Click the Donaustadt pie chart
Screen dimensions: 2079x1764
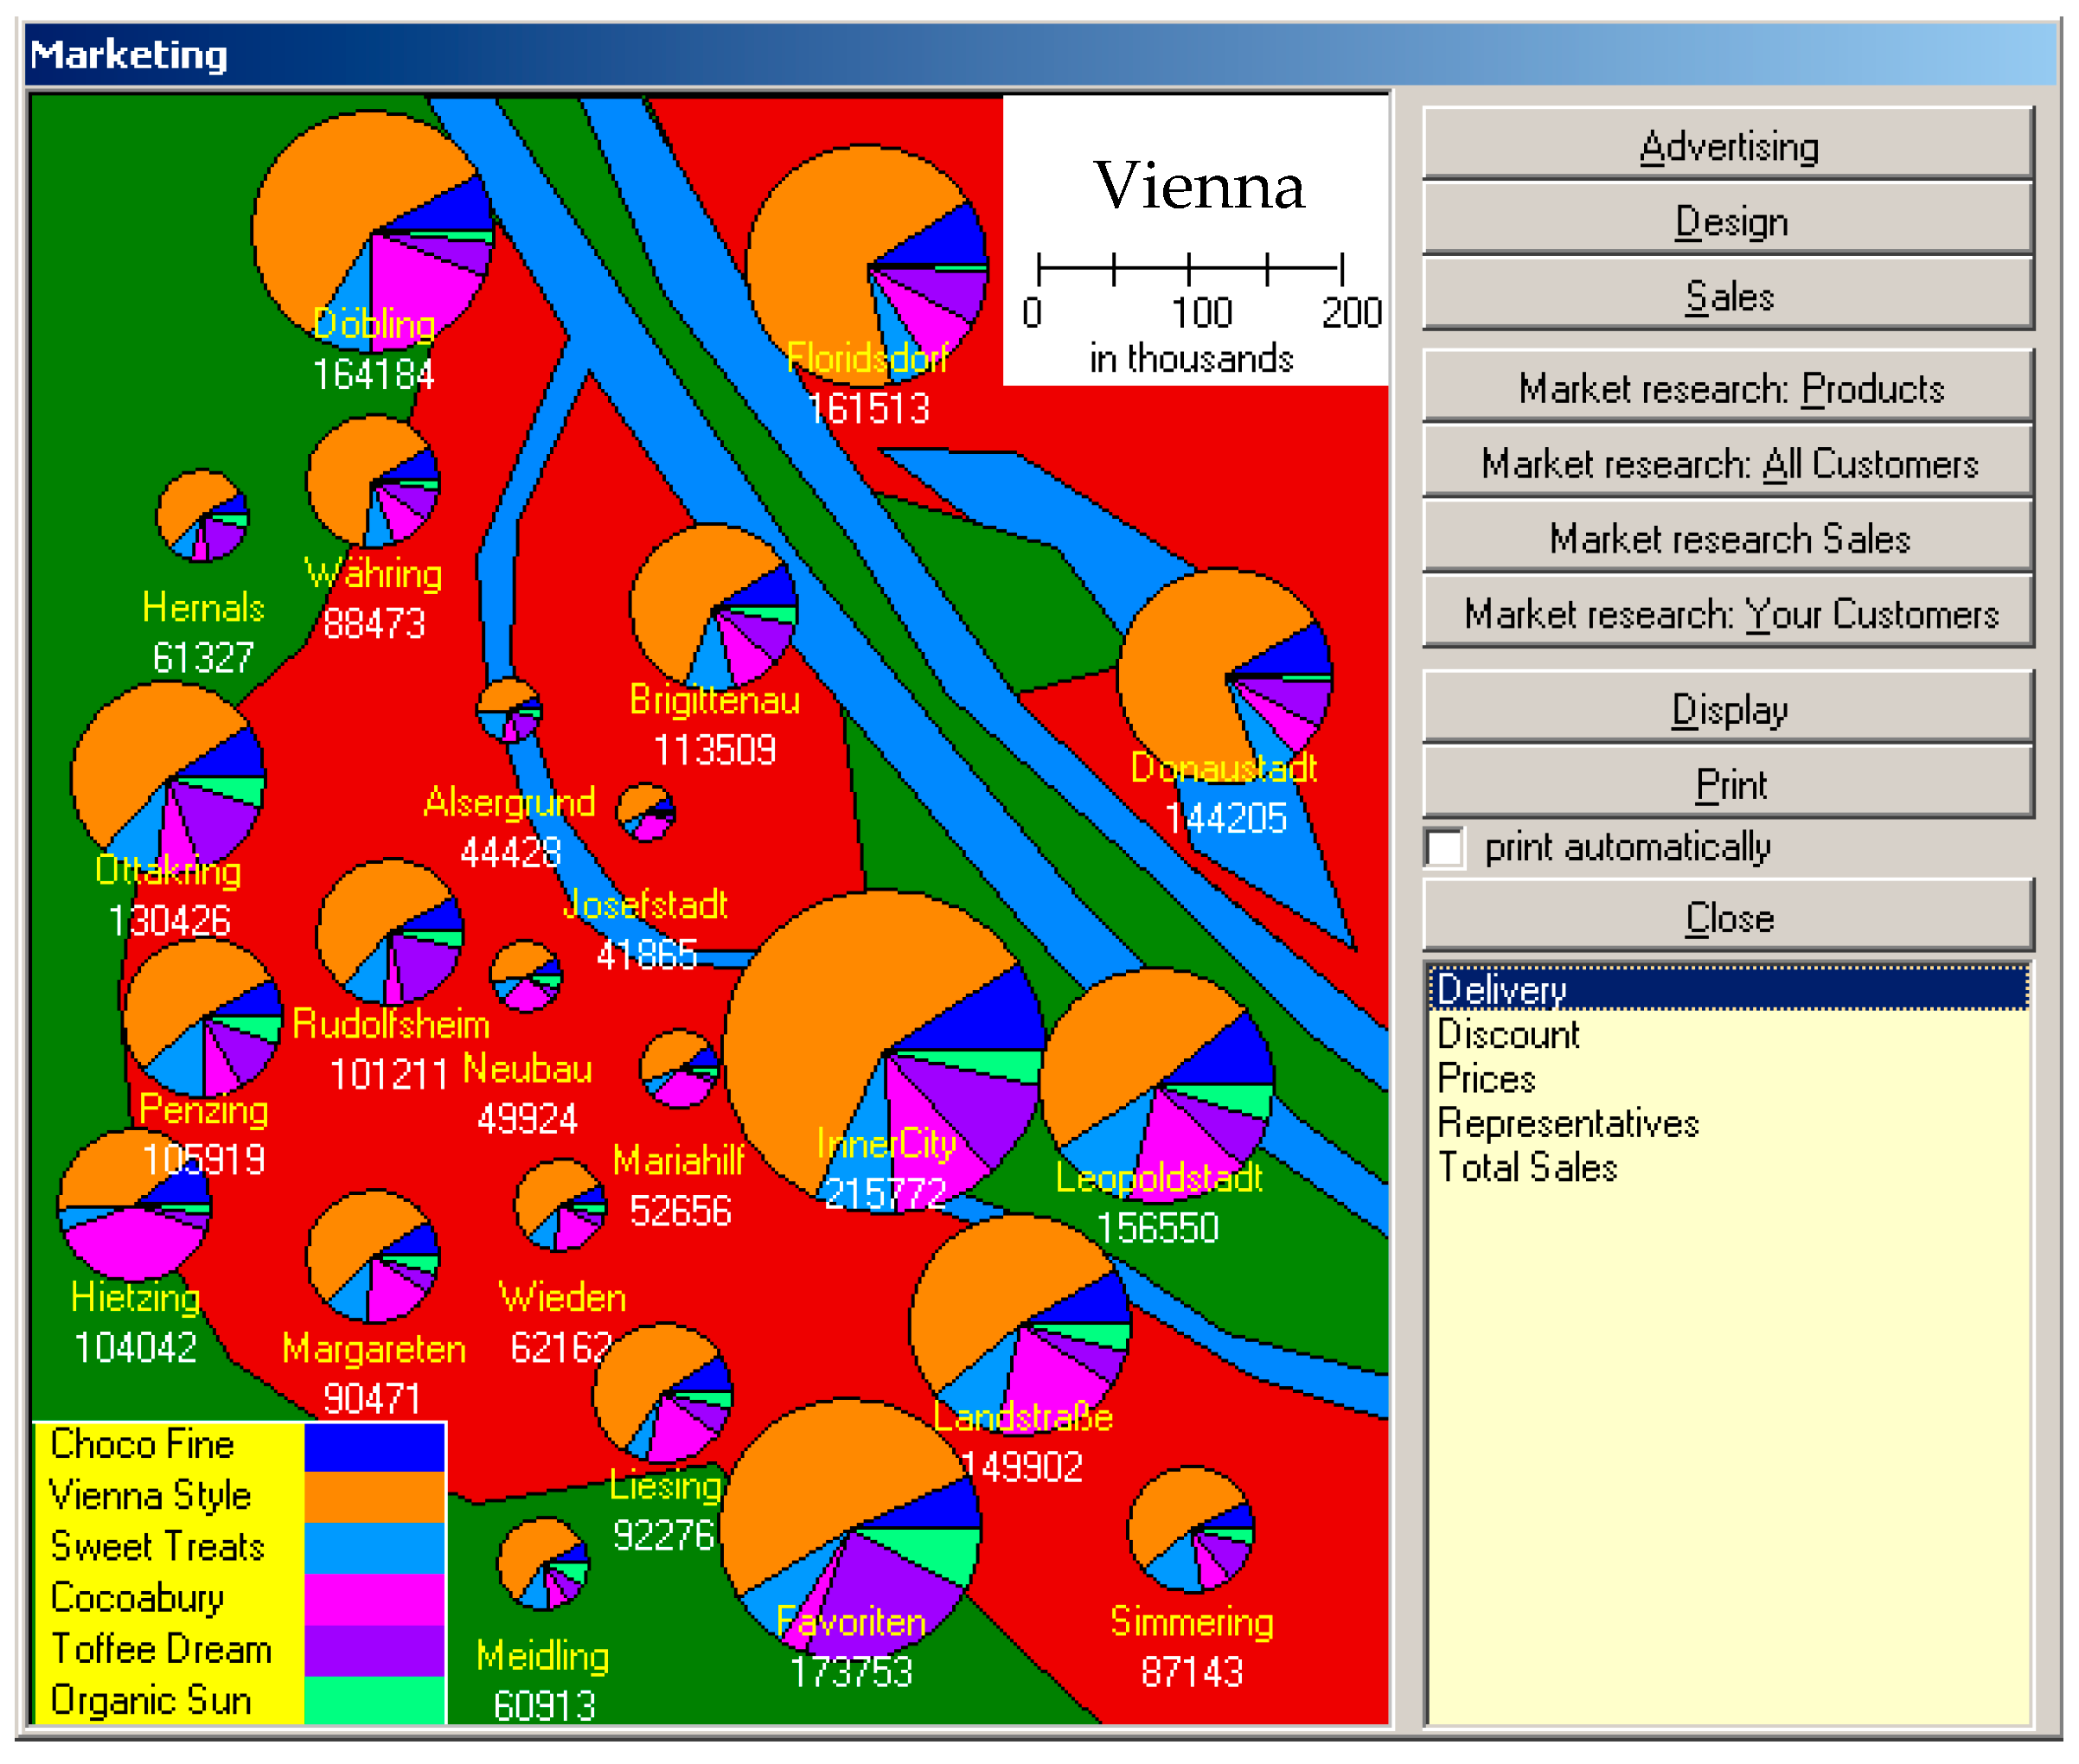(1225, 677)
